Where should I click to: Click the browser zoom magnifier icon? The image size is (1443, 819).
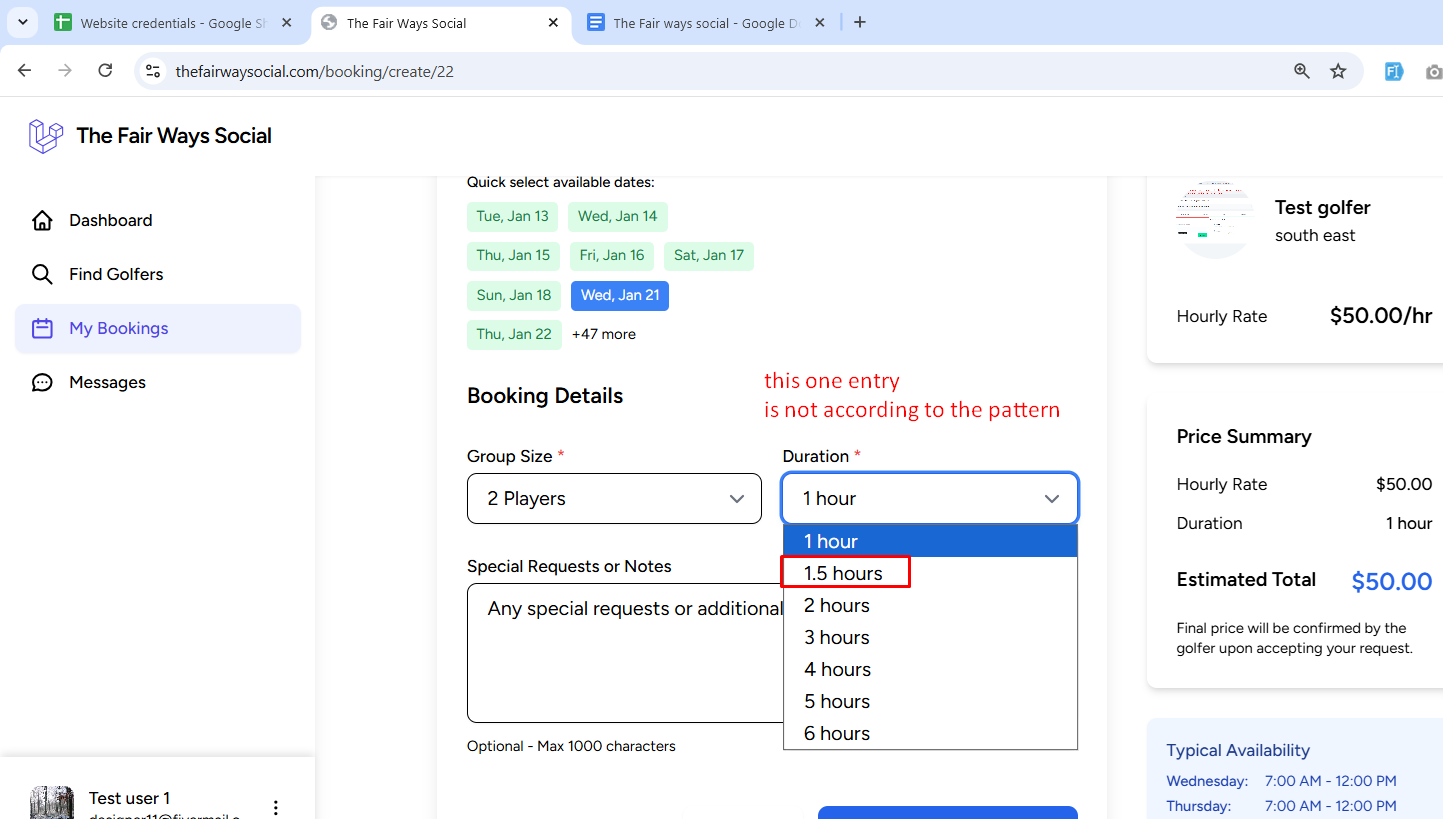tap(1301, 71)
